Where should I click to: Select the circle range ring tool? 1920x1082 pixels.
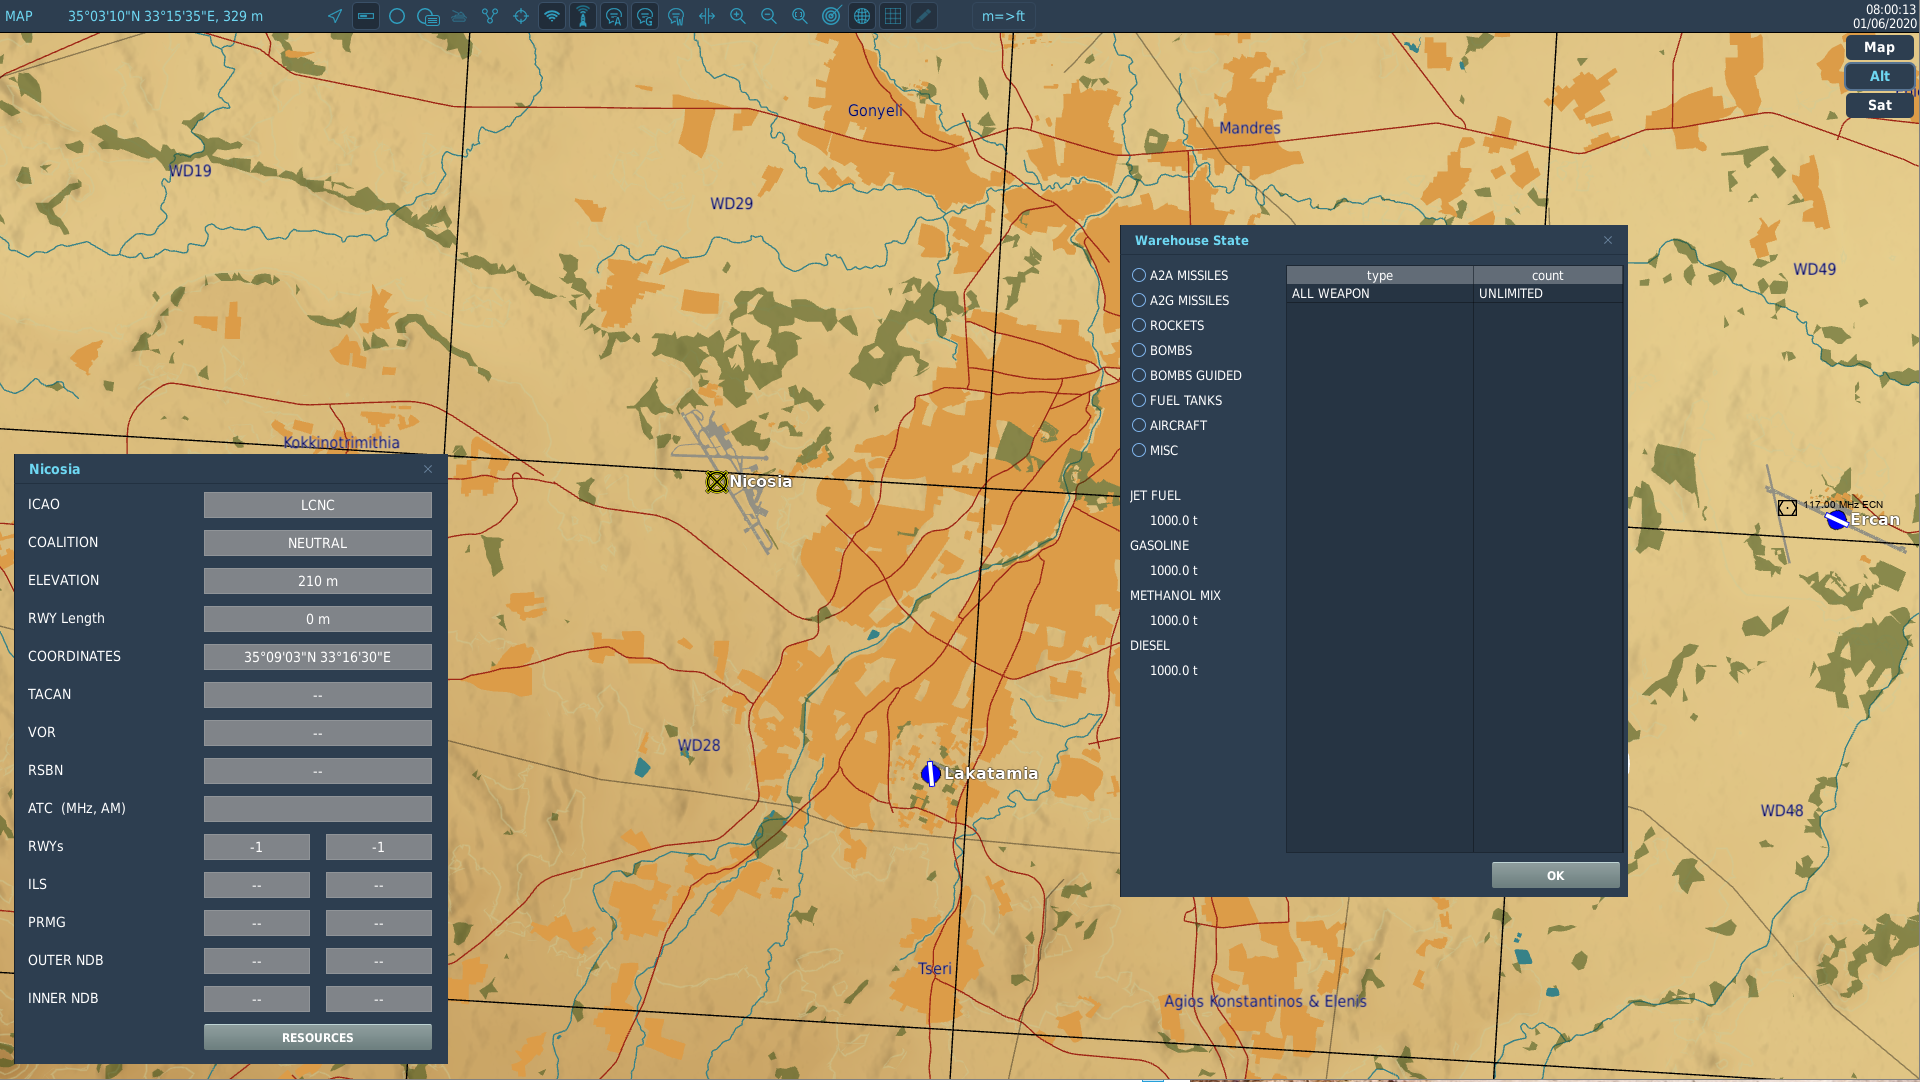tap(397, 16)
